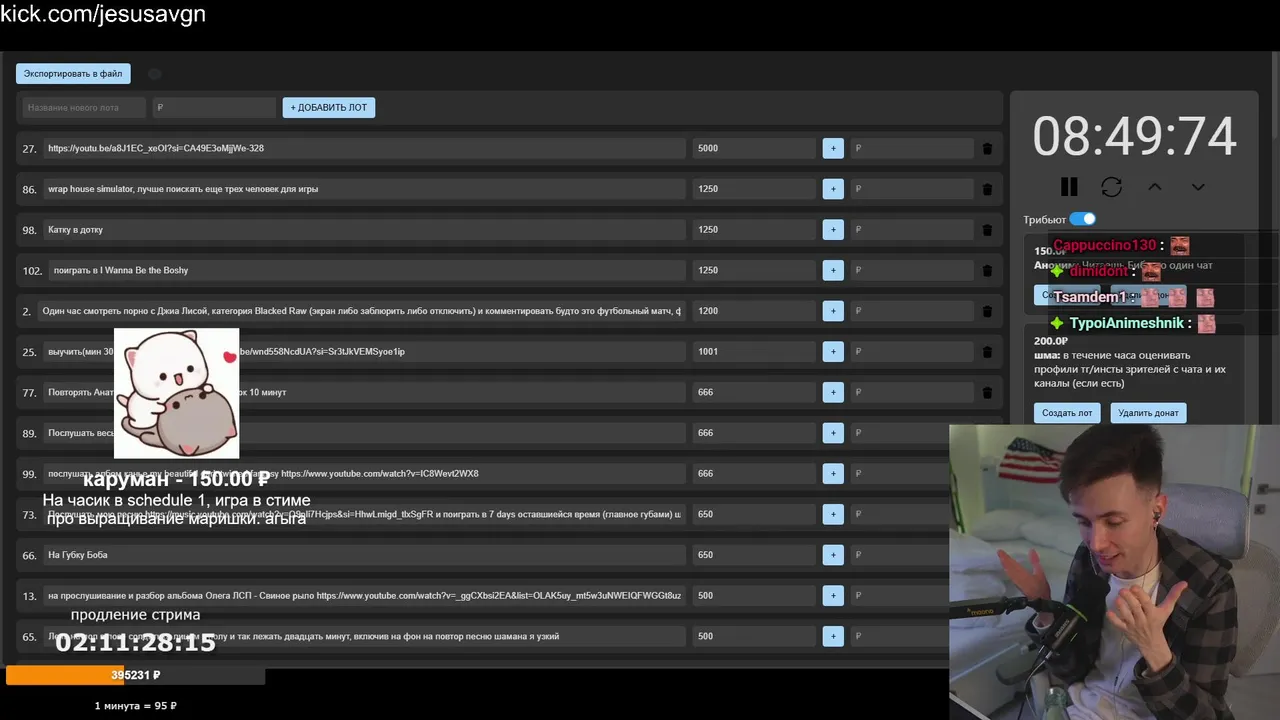Click plus button on Олега ЛСП album lot
1280x720 pixels.
click(833, 595)
